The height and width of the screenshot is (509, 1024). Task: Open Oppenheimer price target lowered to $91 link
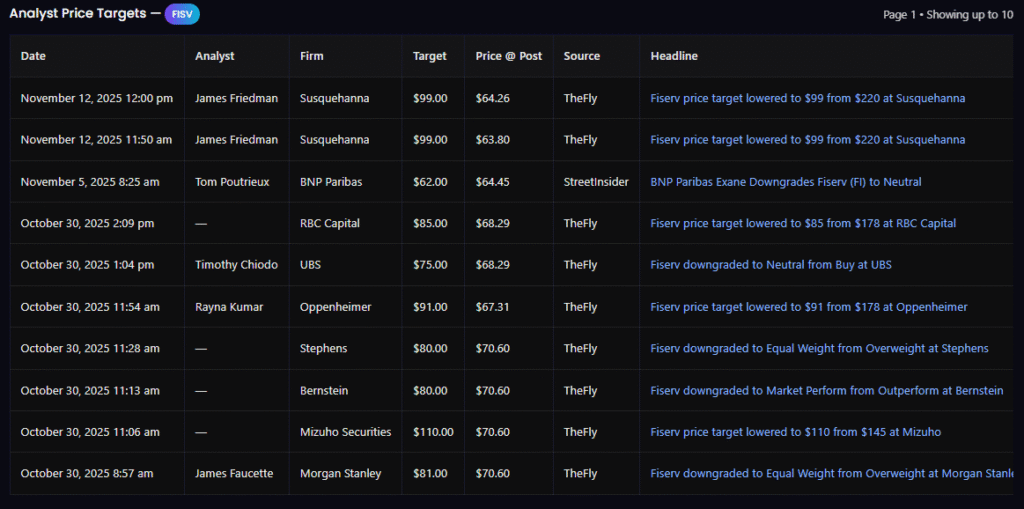(x=808, y=307)
